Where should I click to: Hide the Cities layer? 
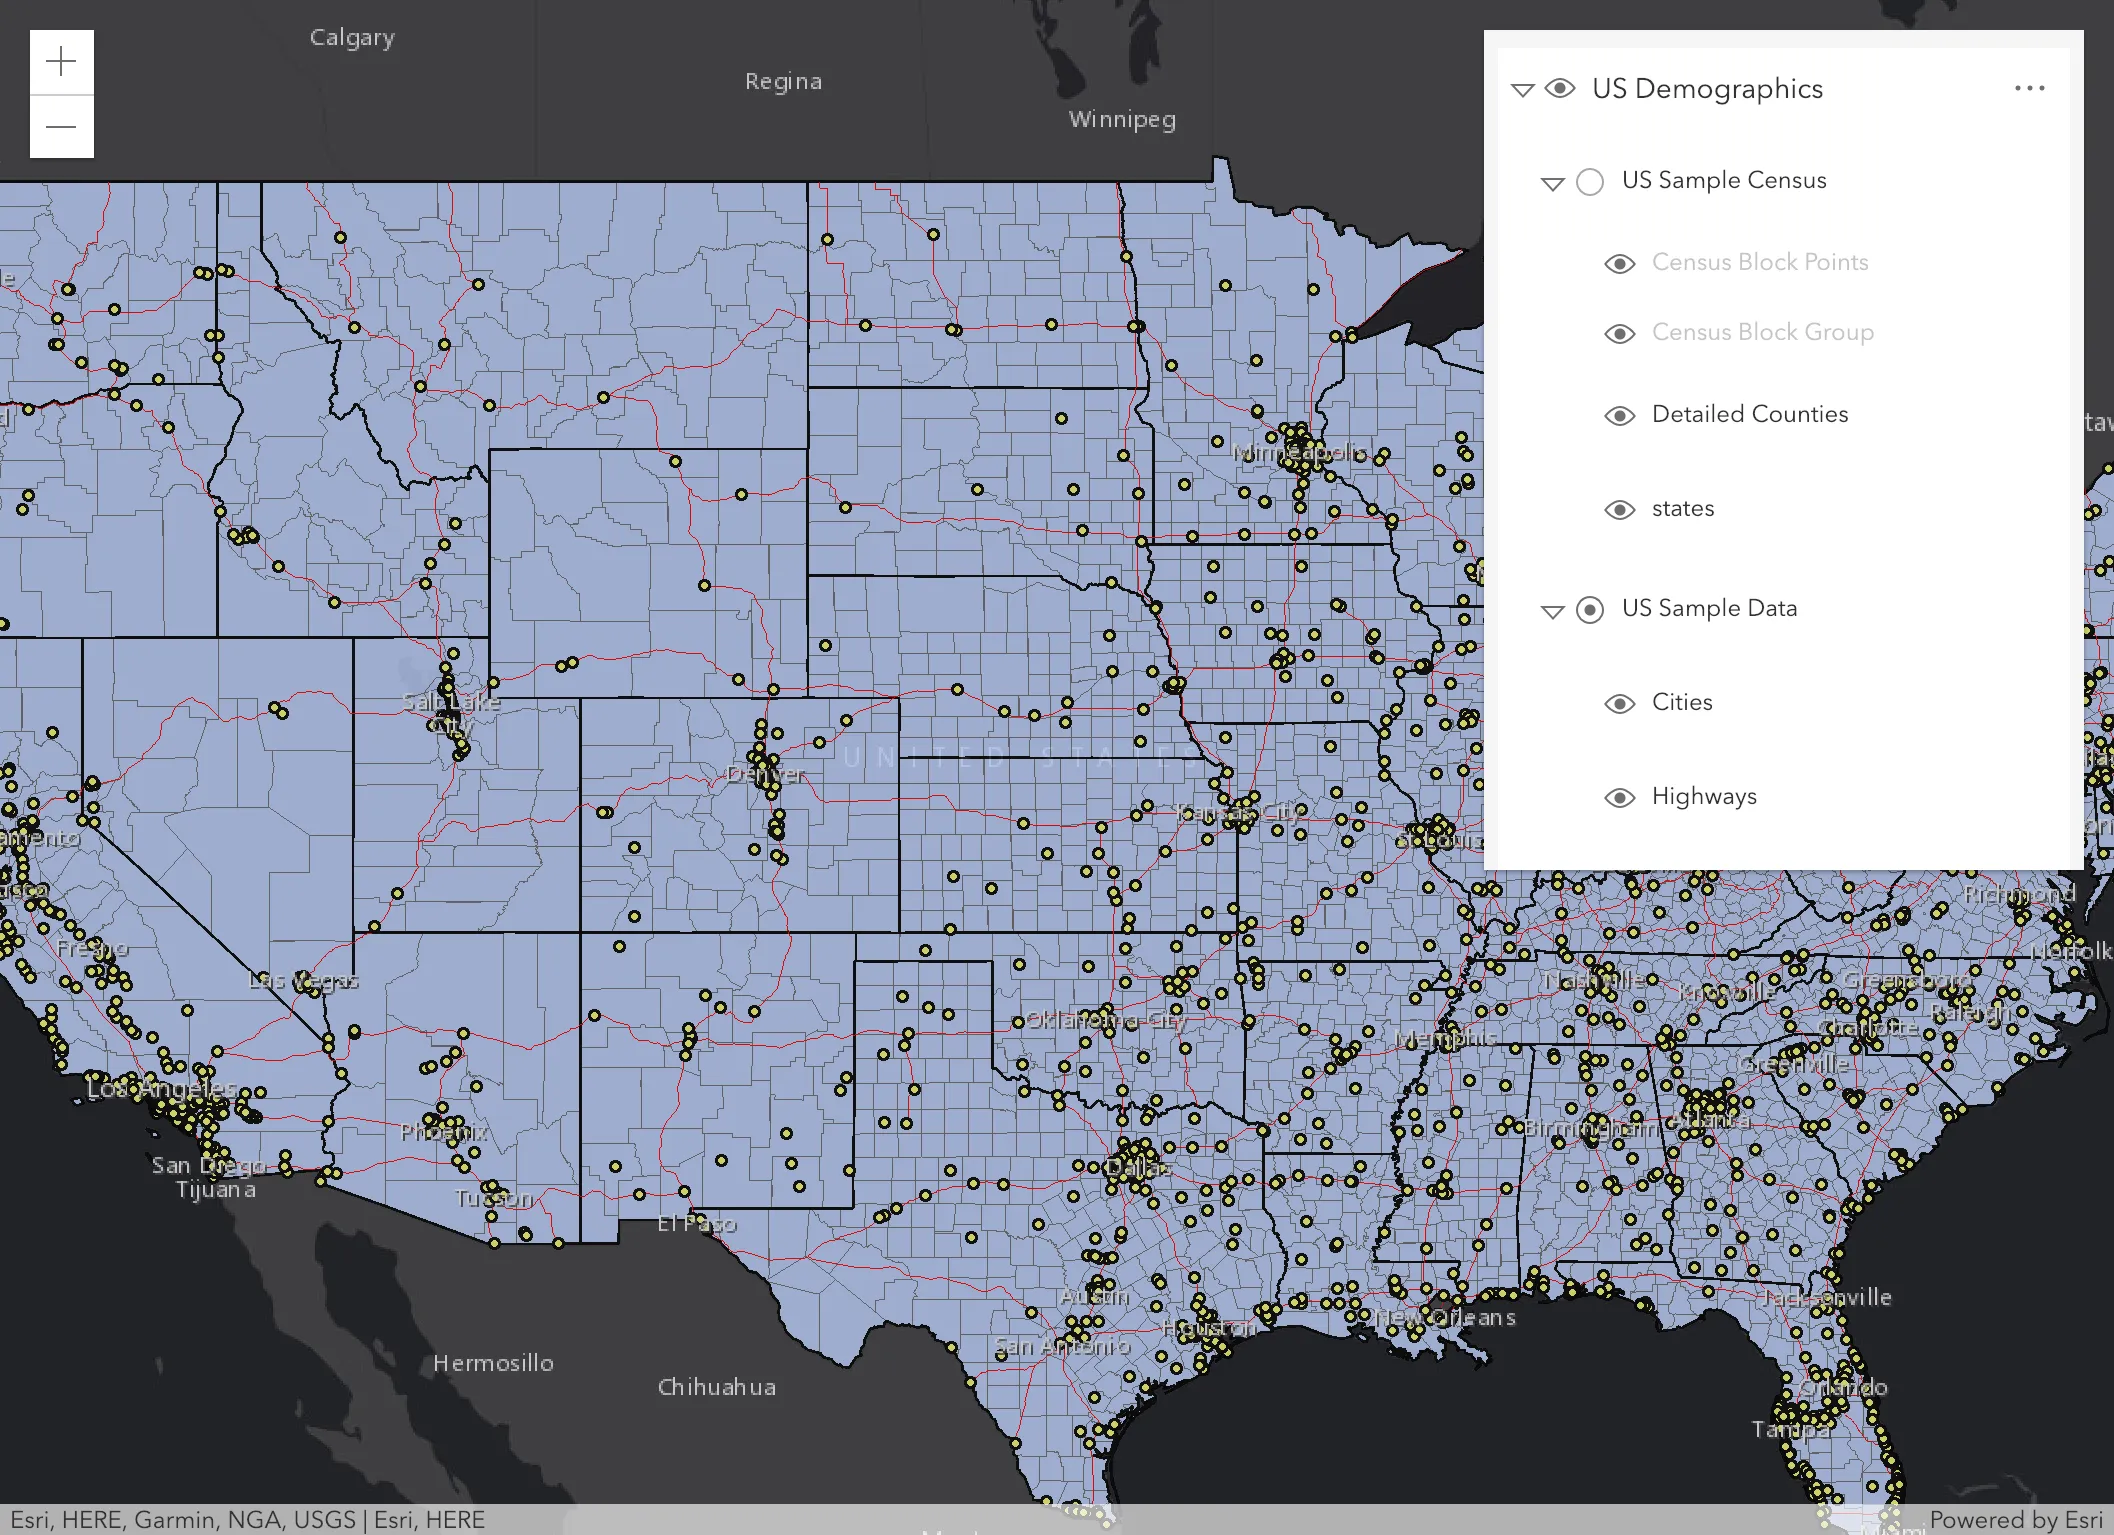click(1619, 703)
